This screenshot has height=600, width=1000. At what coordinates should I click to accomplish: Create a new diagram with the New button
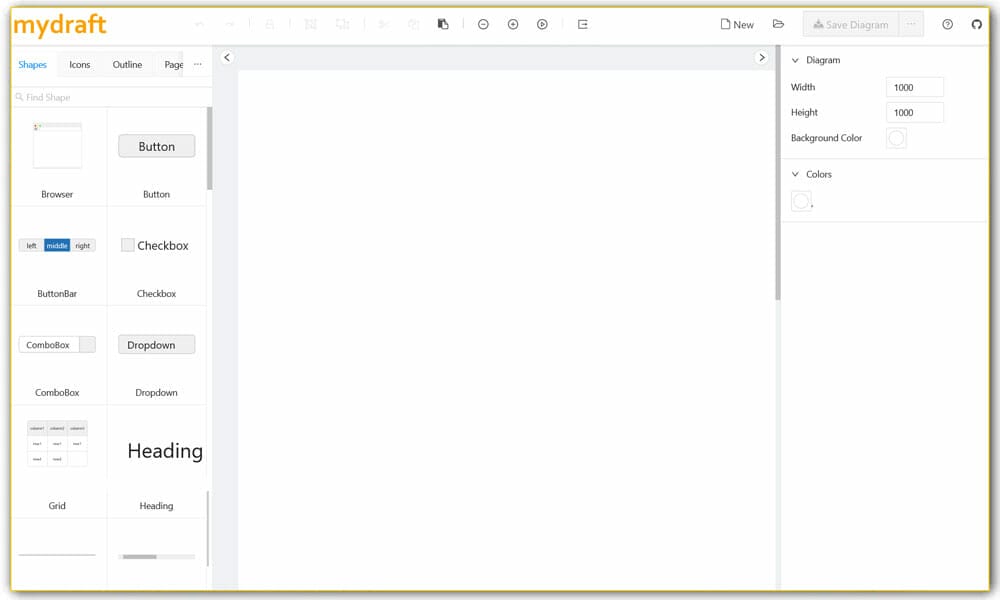pos(736,24)
